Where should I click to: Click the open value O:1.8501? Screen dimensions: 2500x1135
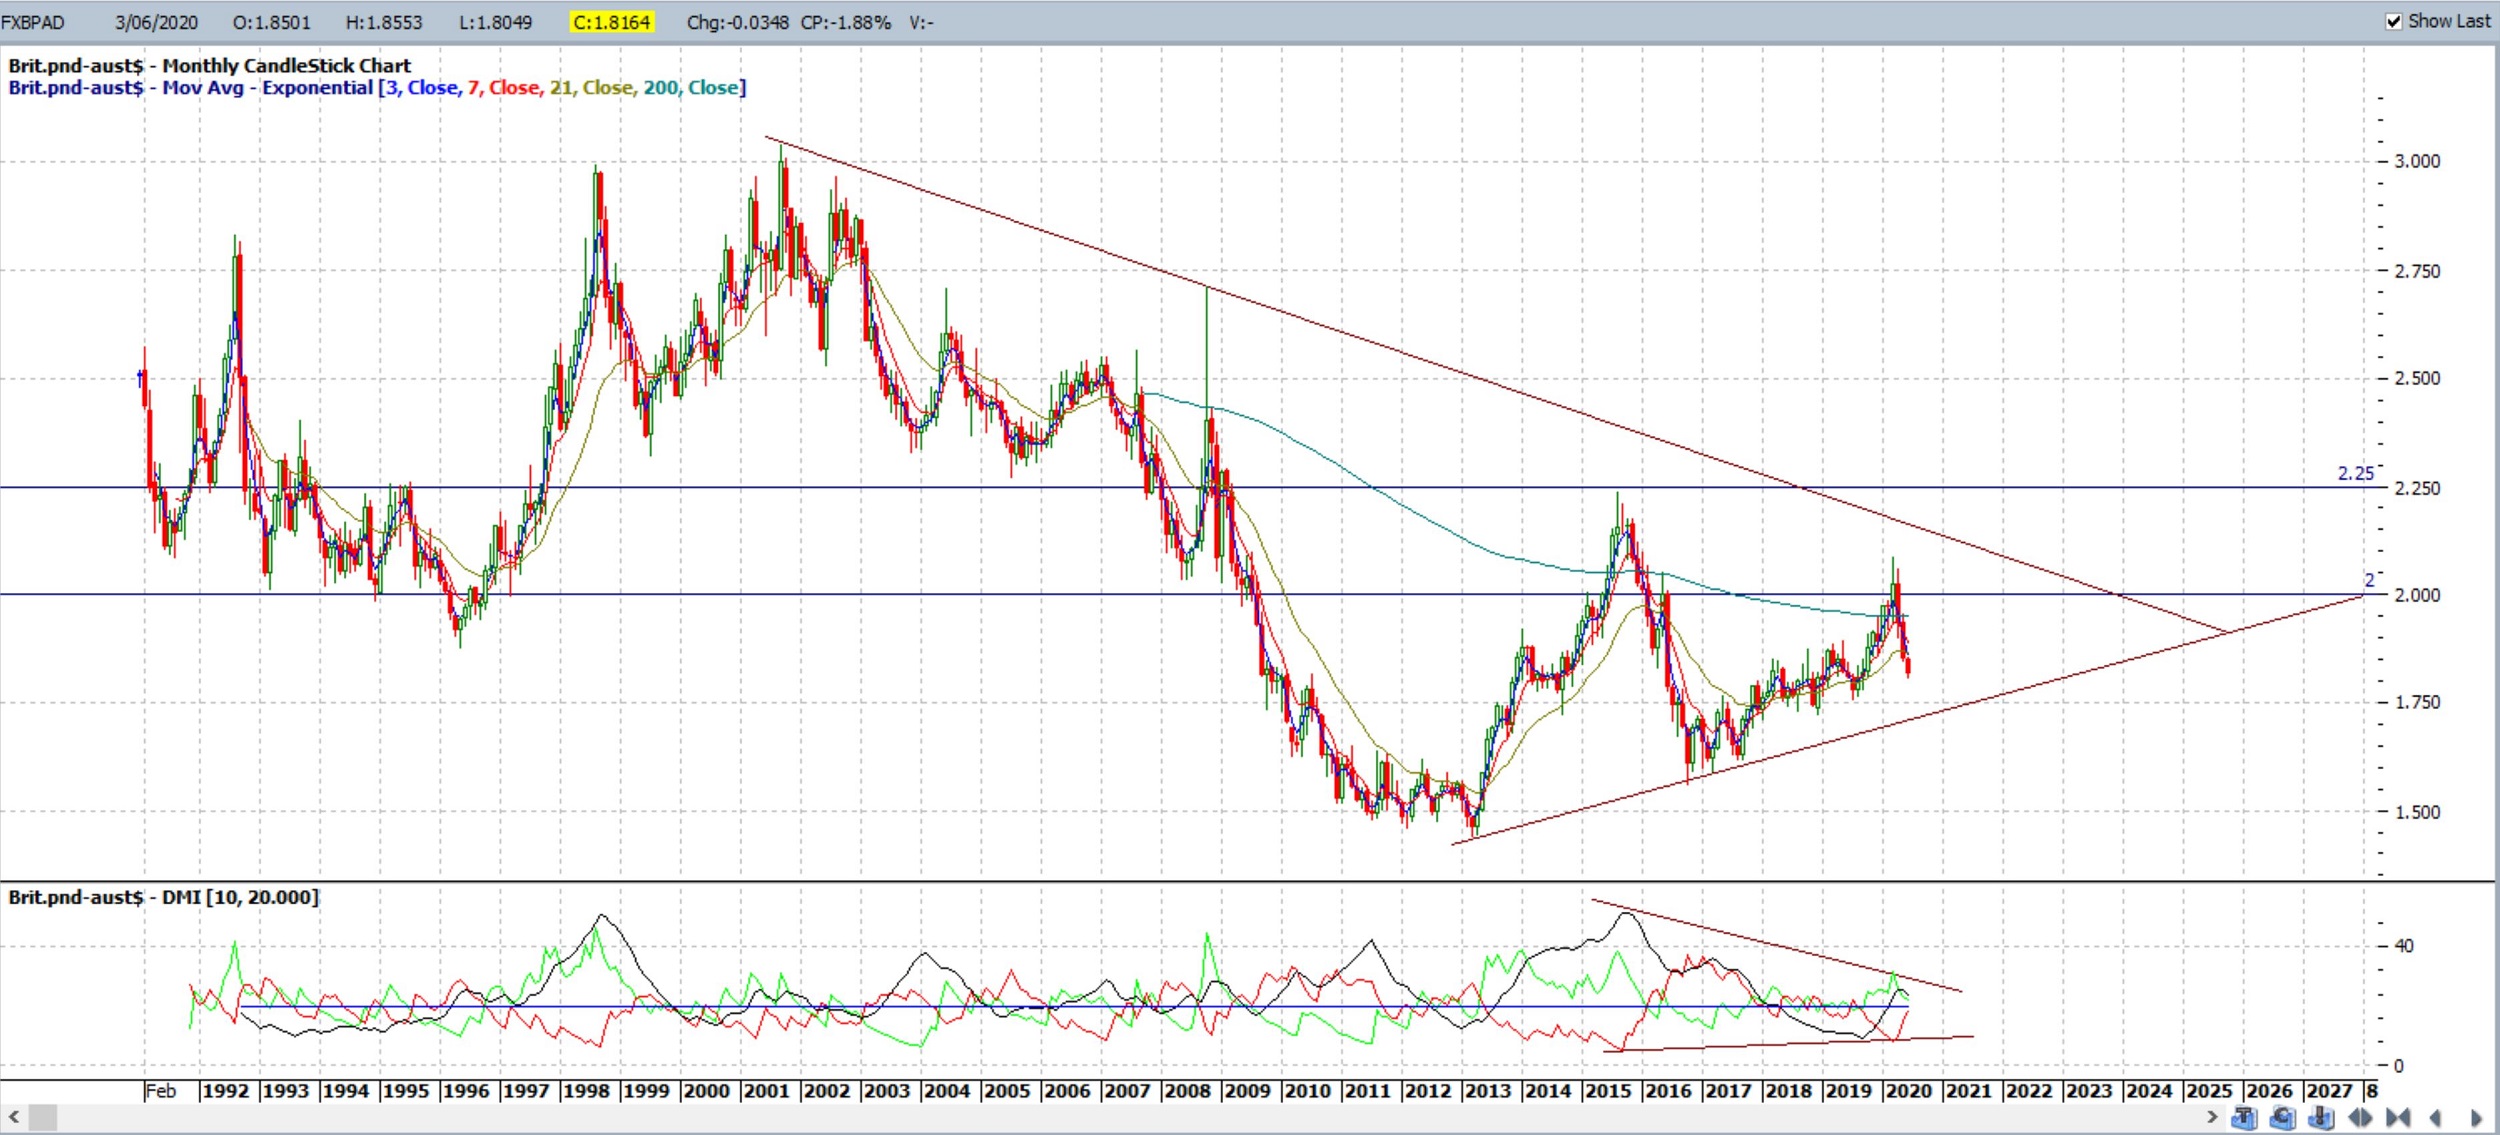(x=272, y=22)
